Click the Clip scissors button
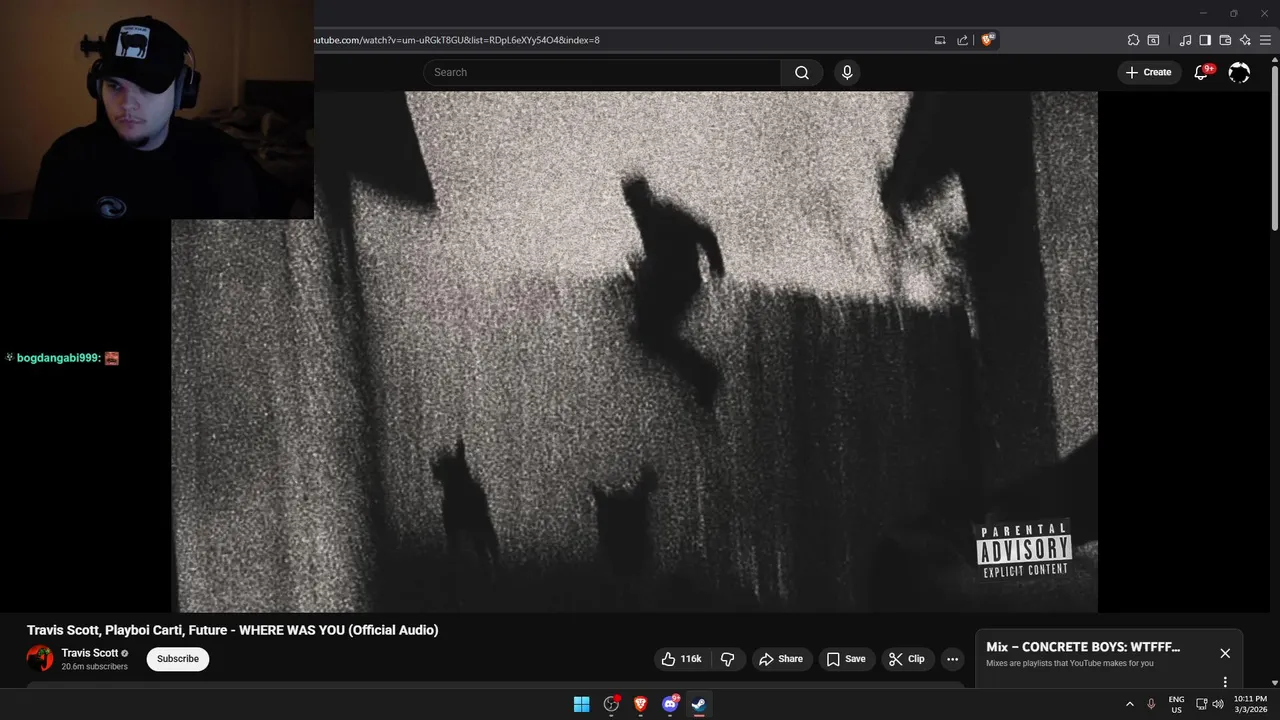Image resolution: width=1280 pixels, height=720 pixels. [908, 659]
